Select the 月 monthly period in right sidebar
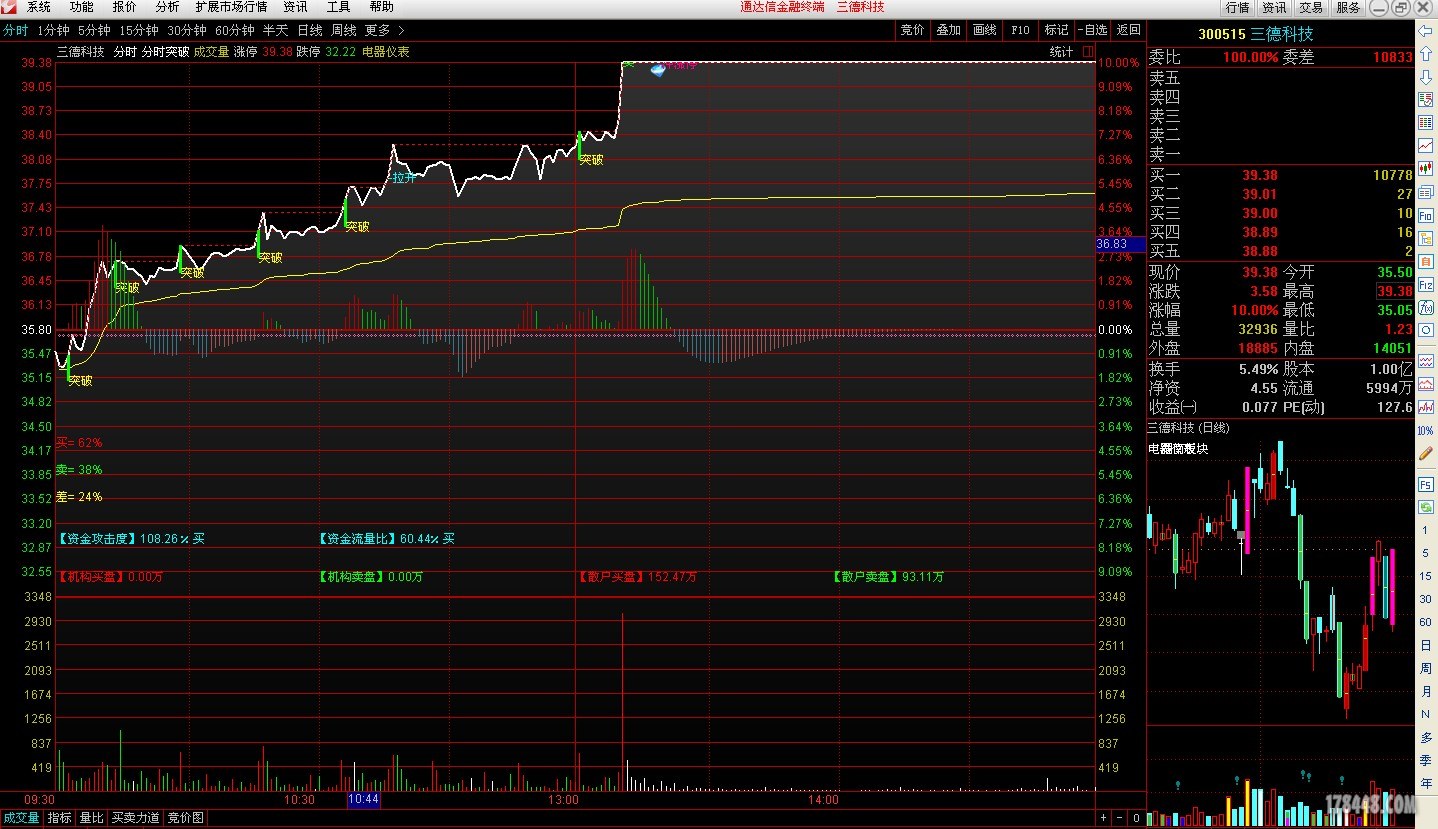 click(1426, 691)
